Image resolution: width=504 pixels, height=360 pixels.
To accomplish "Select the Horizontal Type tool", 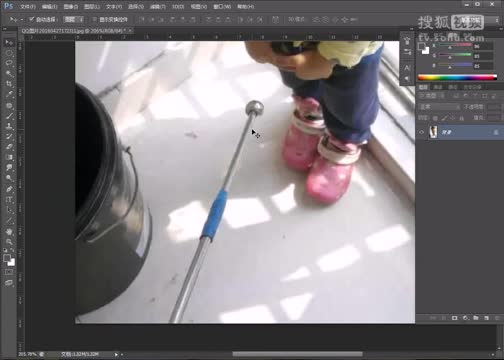I will 9,200.
